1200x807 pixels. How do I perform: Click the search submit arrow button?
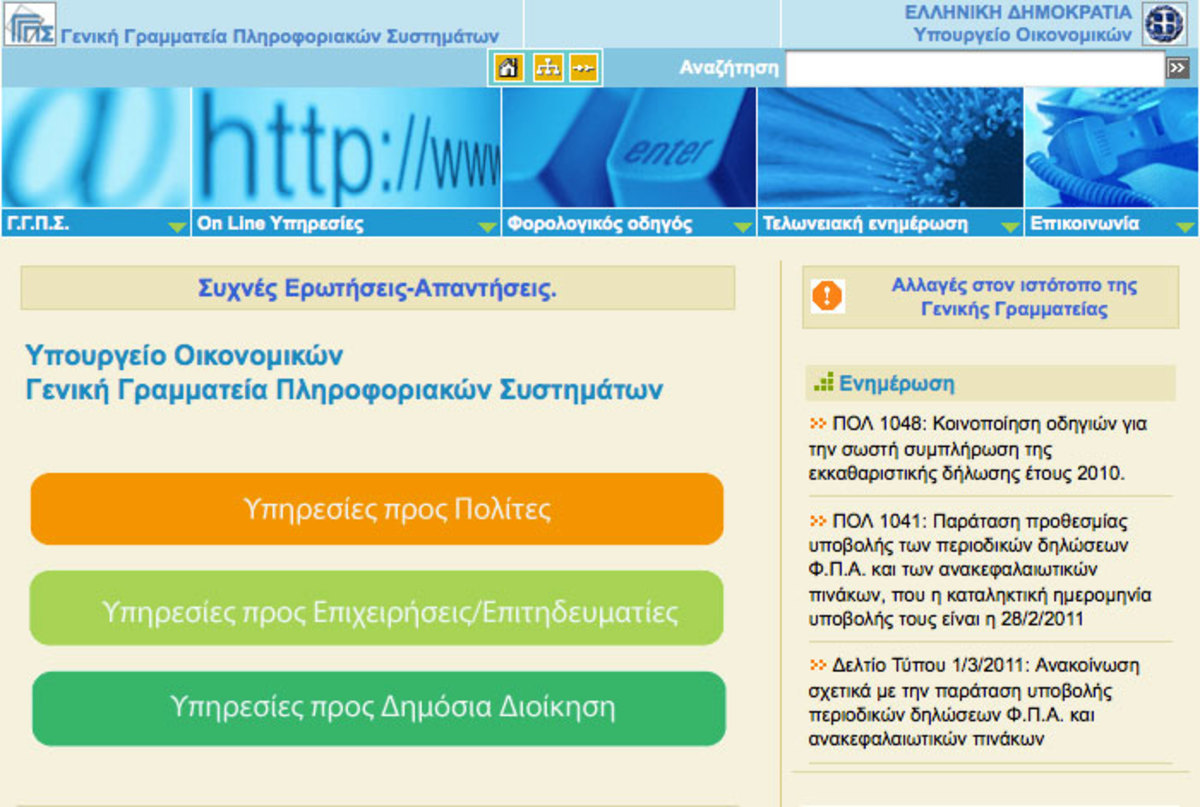tap(1177, 68)
